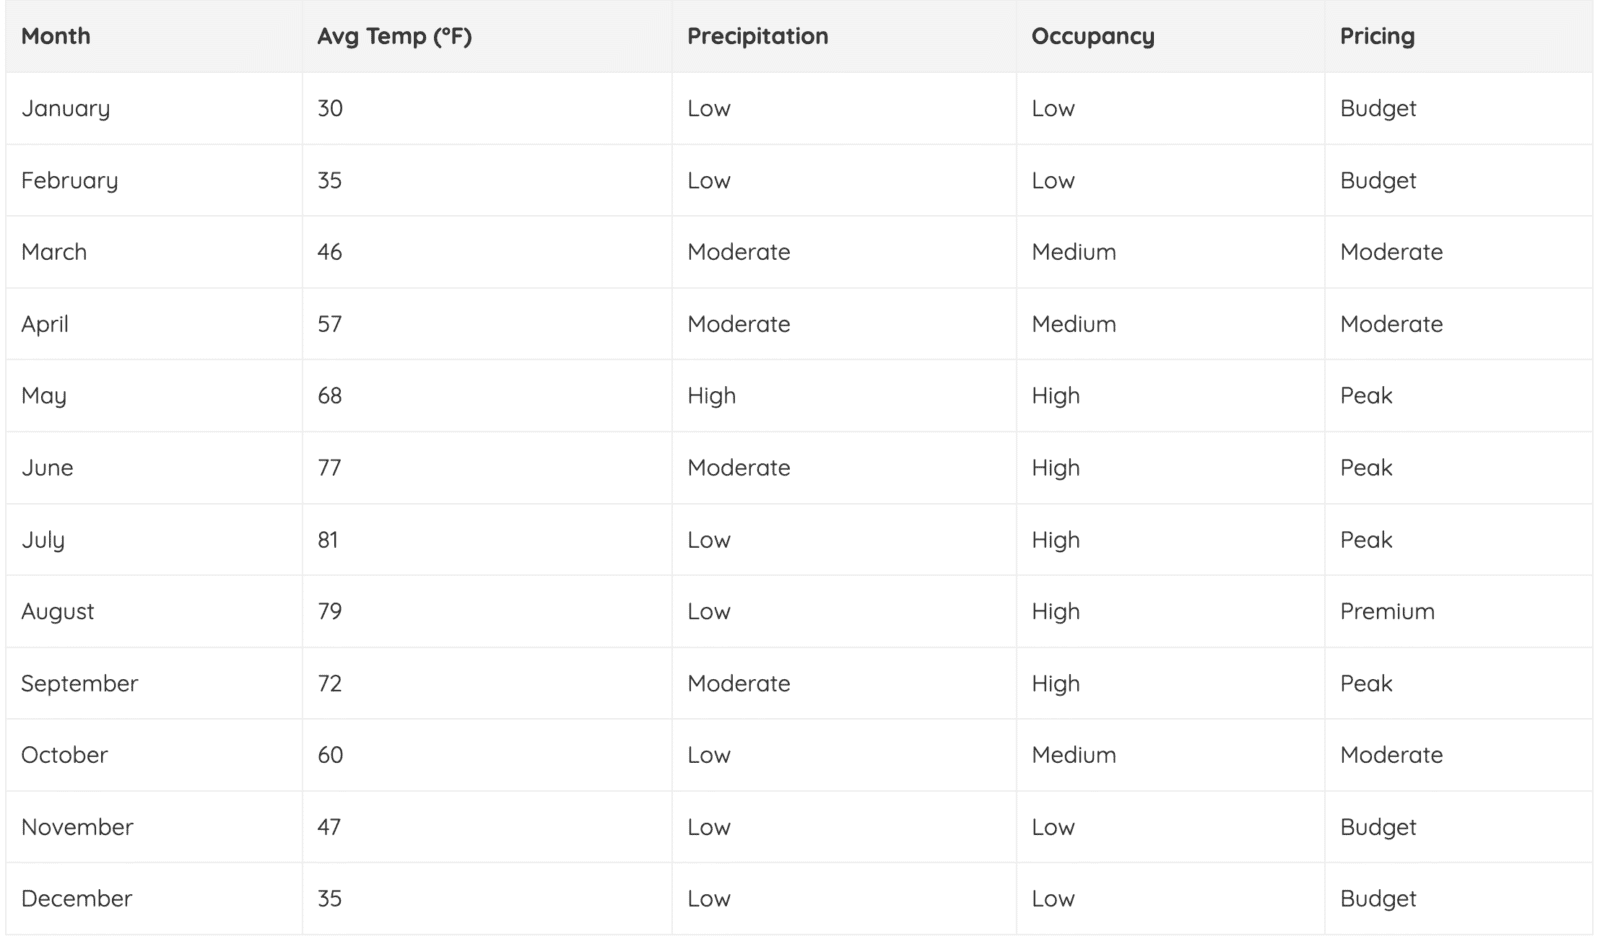Image resolution: width=1600 pixels, height=944 pixels.
Task: Click the Pricing column header
Action: 1377,36
